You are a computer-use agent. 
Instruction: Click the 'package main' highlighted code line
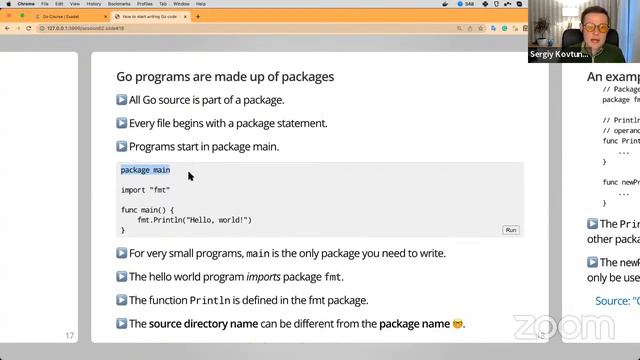click(145, 170)
